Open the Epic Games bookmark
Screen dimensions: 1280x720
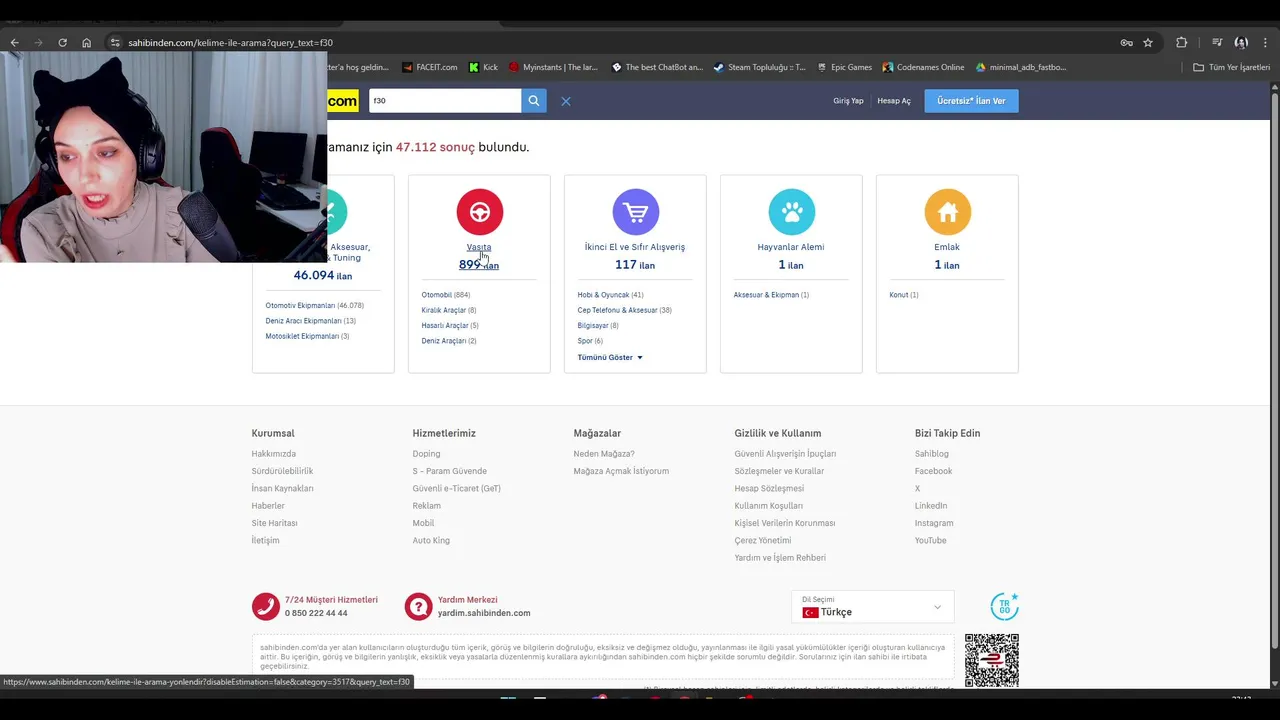click(844, 67)
